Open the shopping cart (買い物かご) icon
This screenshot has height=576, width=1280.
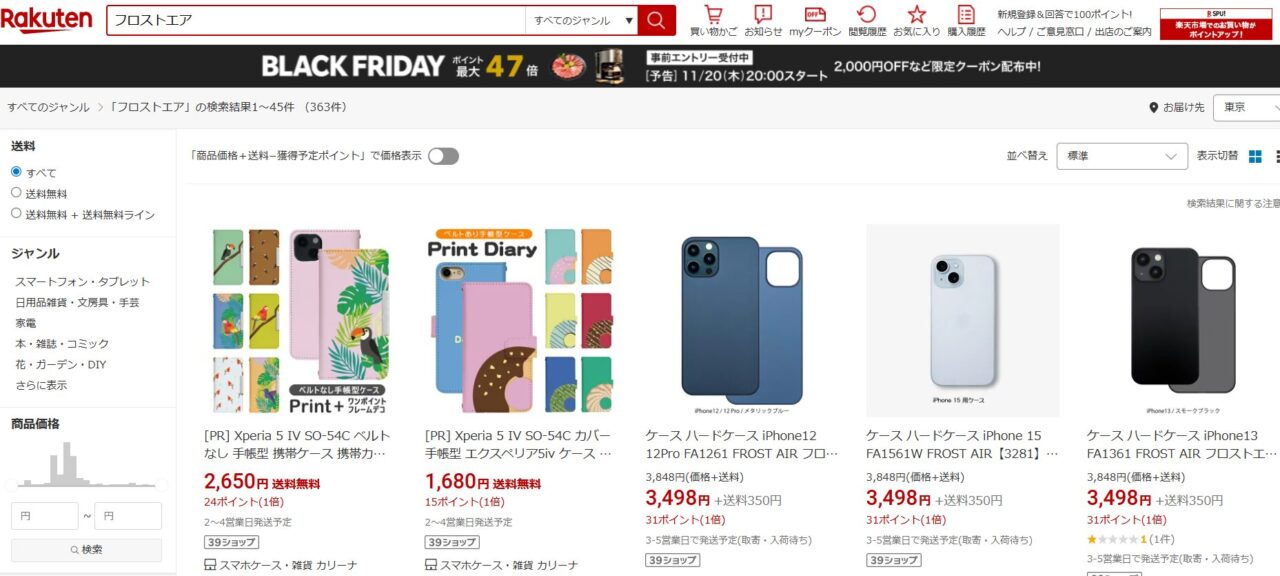[x=713, y=20]
